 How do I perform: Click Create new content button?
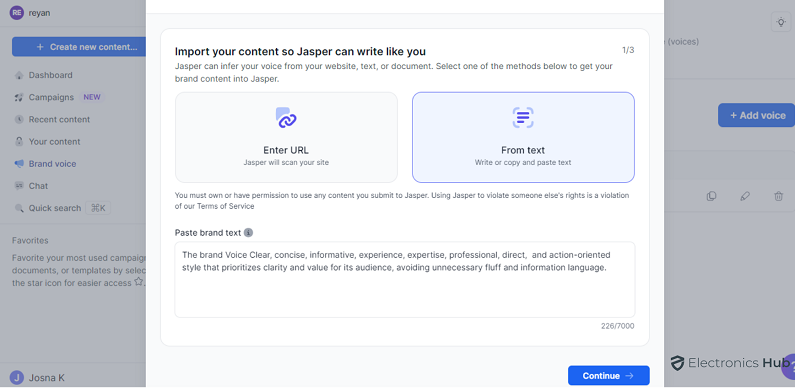(x=79, y=47)
